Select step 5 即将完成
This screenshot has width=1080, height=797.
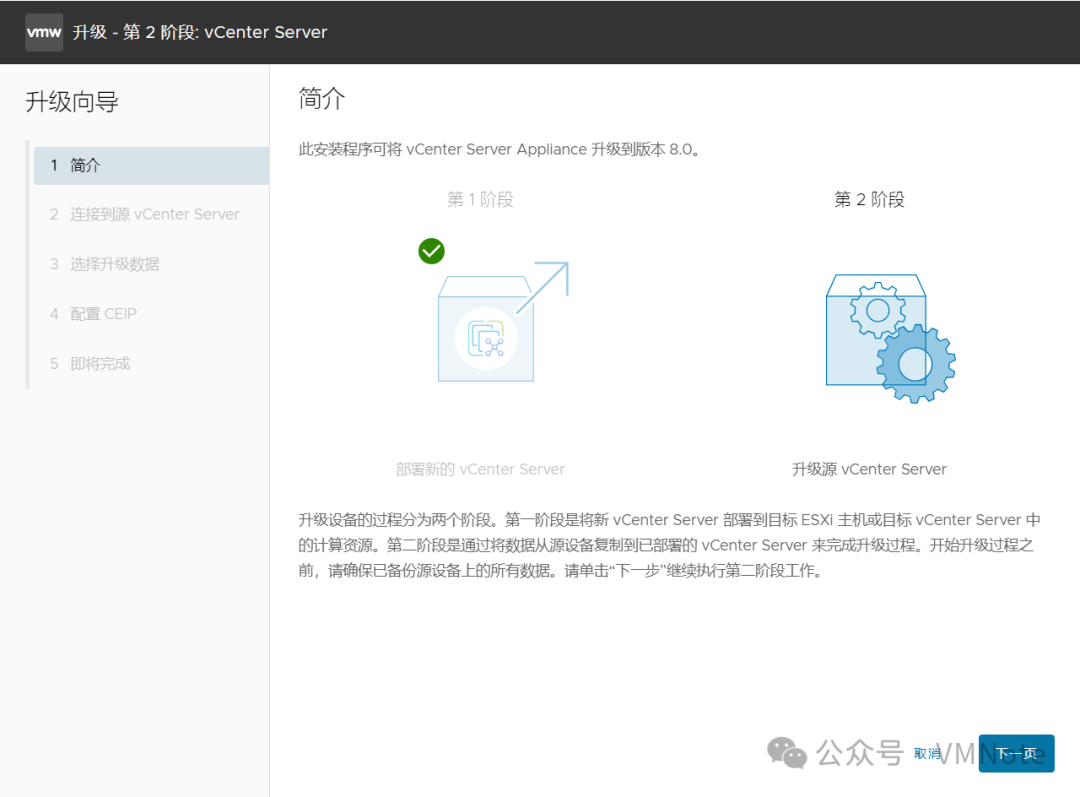click(x=90, y=364)
